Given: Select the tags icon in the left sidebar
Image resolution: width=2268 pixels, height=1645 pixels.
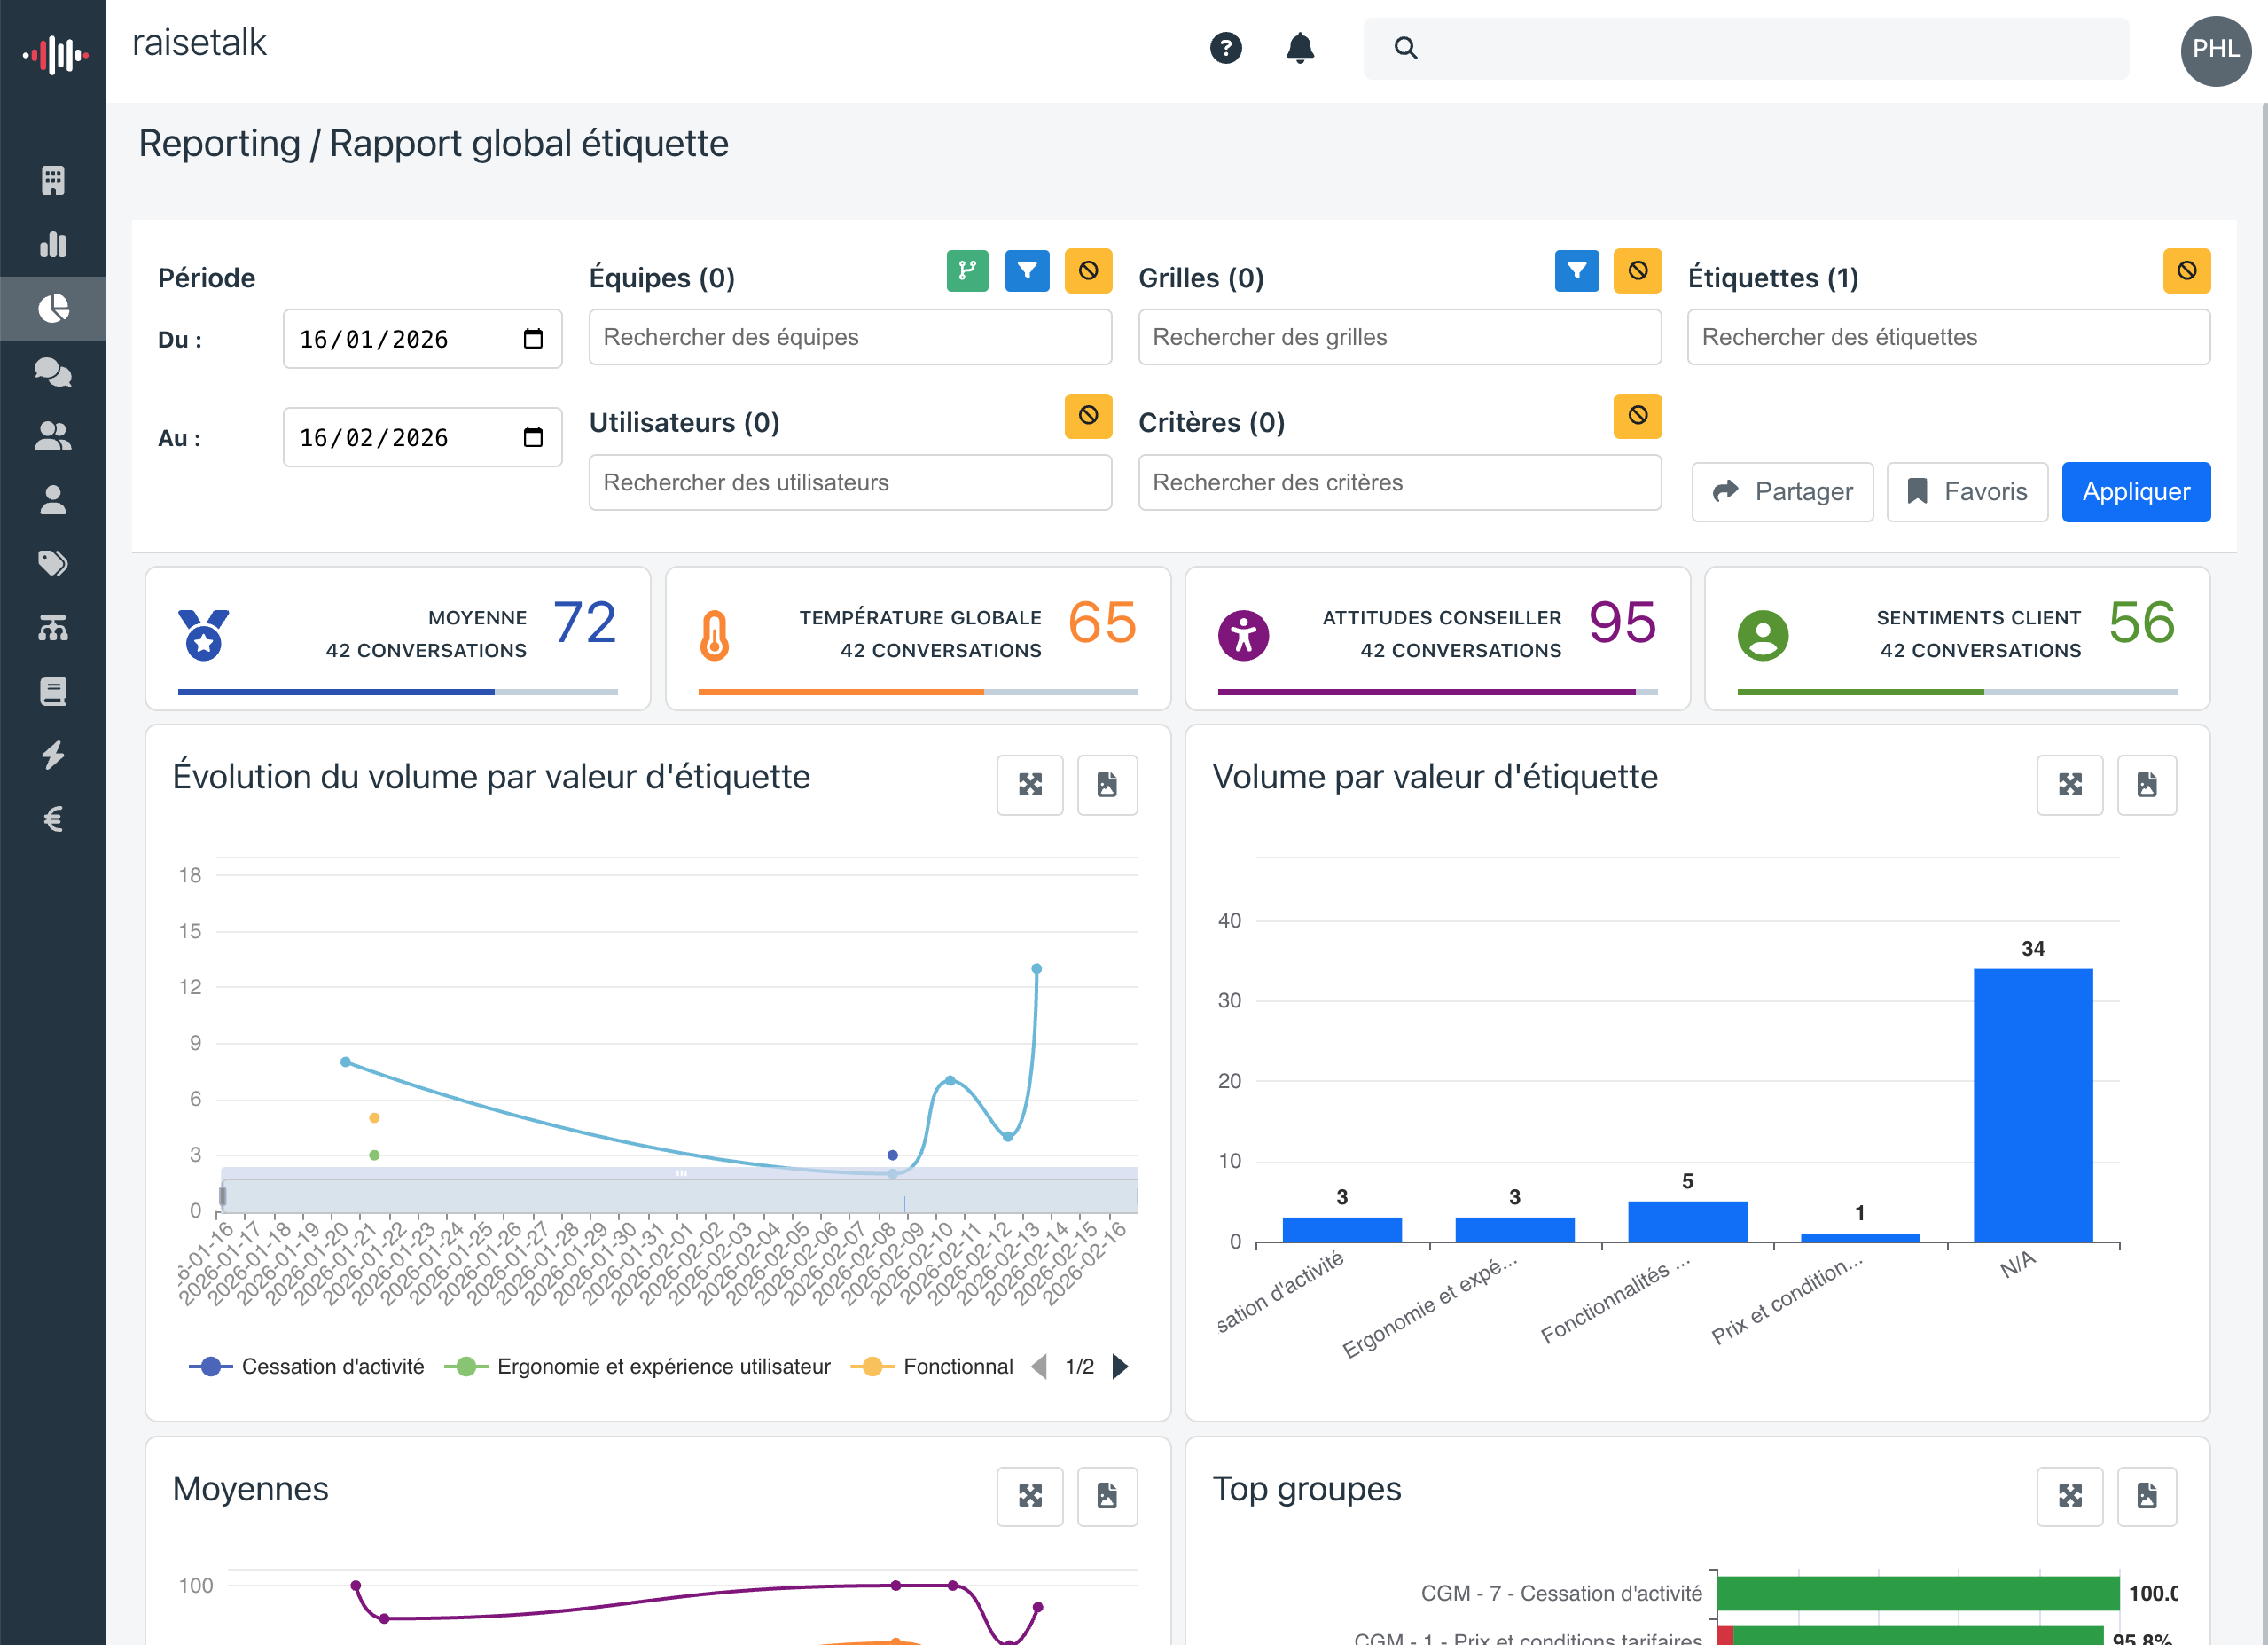Looking at the screenshot, I should tap(52, 563).
